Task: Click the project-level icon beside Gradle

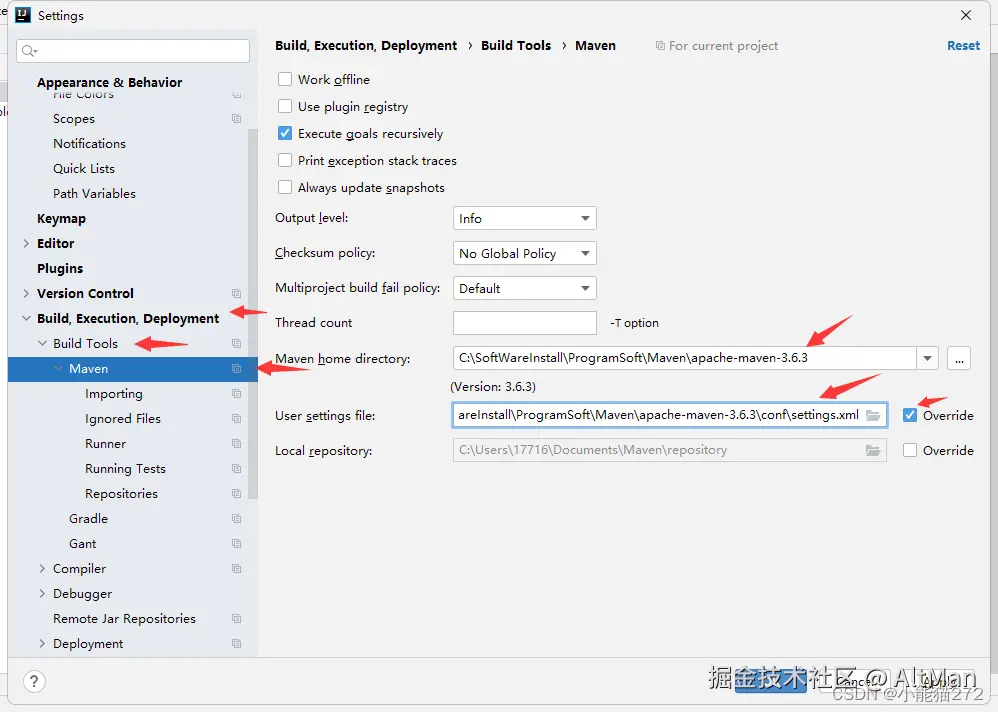Action: [237, 519]
